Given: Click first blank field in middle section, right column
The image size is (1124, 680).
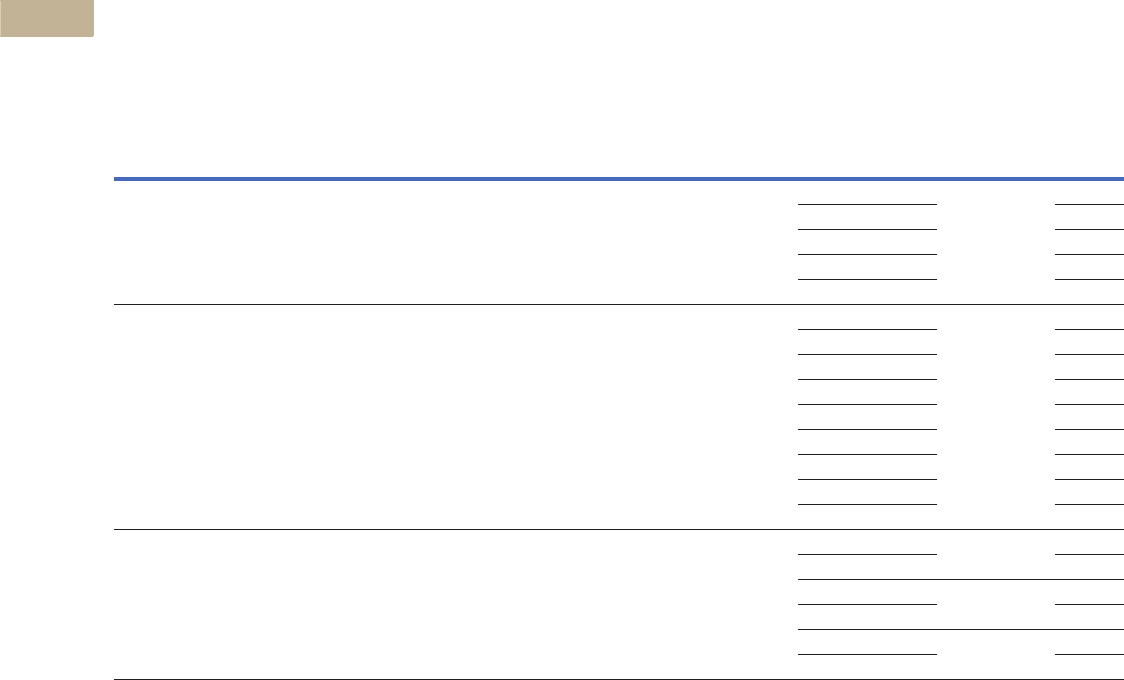Looking at the screenshot, I should pyautogui.click(x=1090, y=330).
